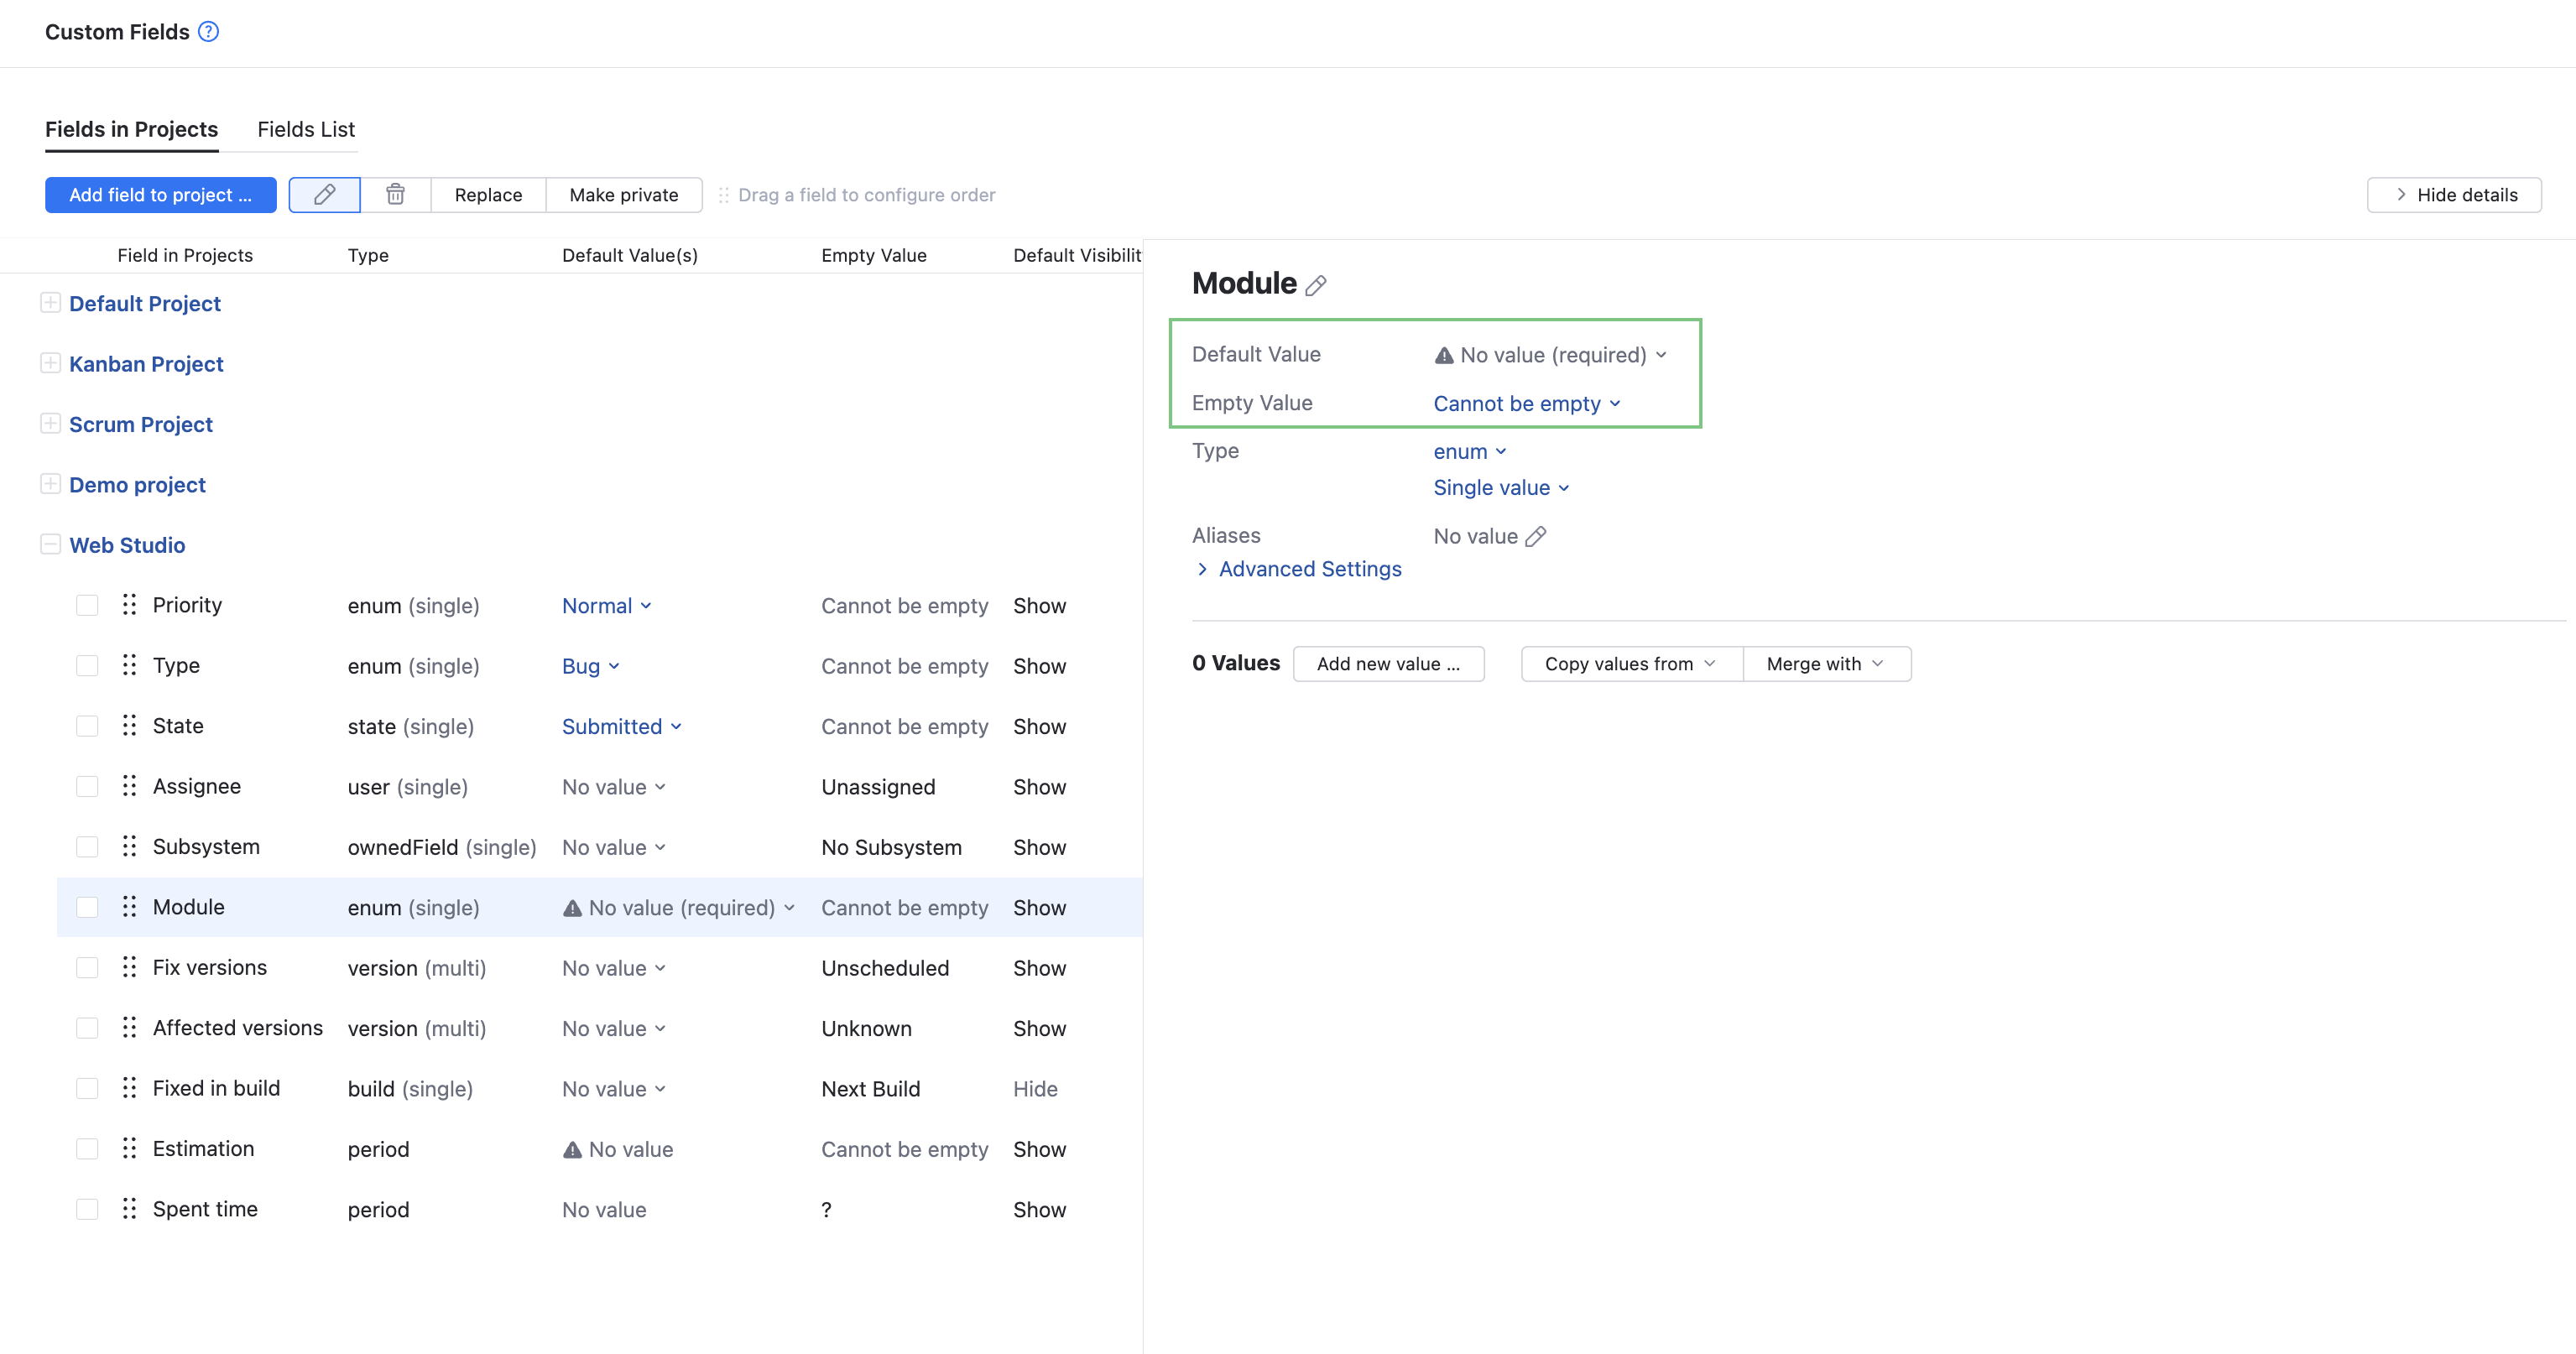Click Hide details in the top right

(x=2454, y=194)
